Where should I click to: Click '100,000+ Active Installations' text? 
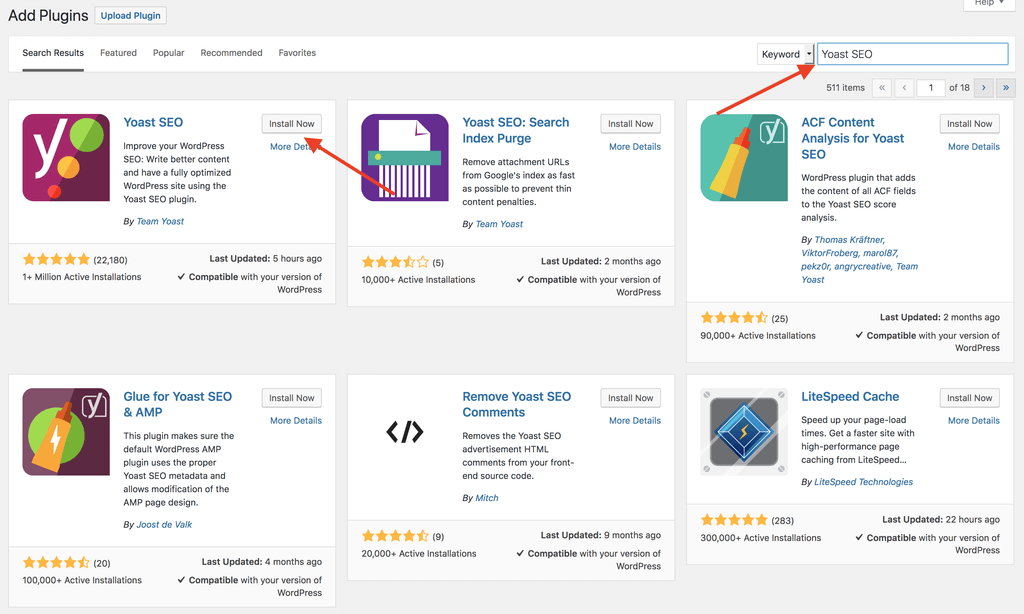(82, 580)
